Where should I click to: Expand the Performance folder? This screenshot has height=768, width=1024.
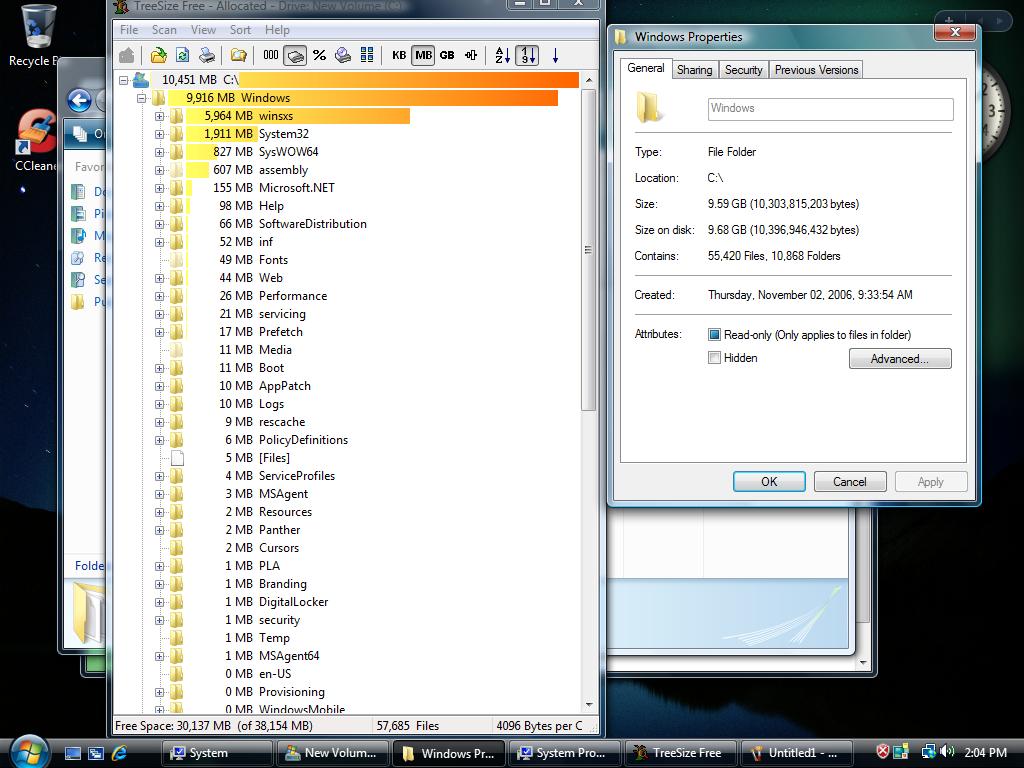tap(159, 296)
